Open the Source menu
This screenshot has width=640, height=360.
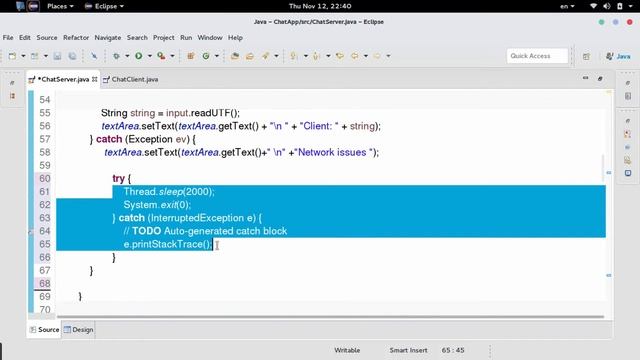pyautogui.click(x=47, y=38)
